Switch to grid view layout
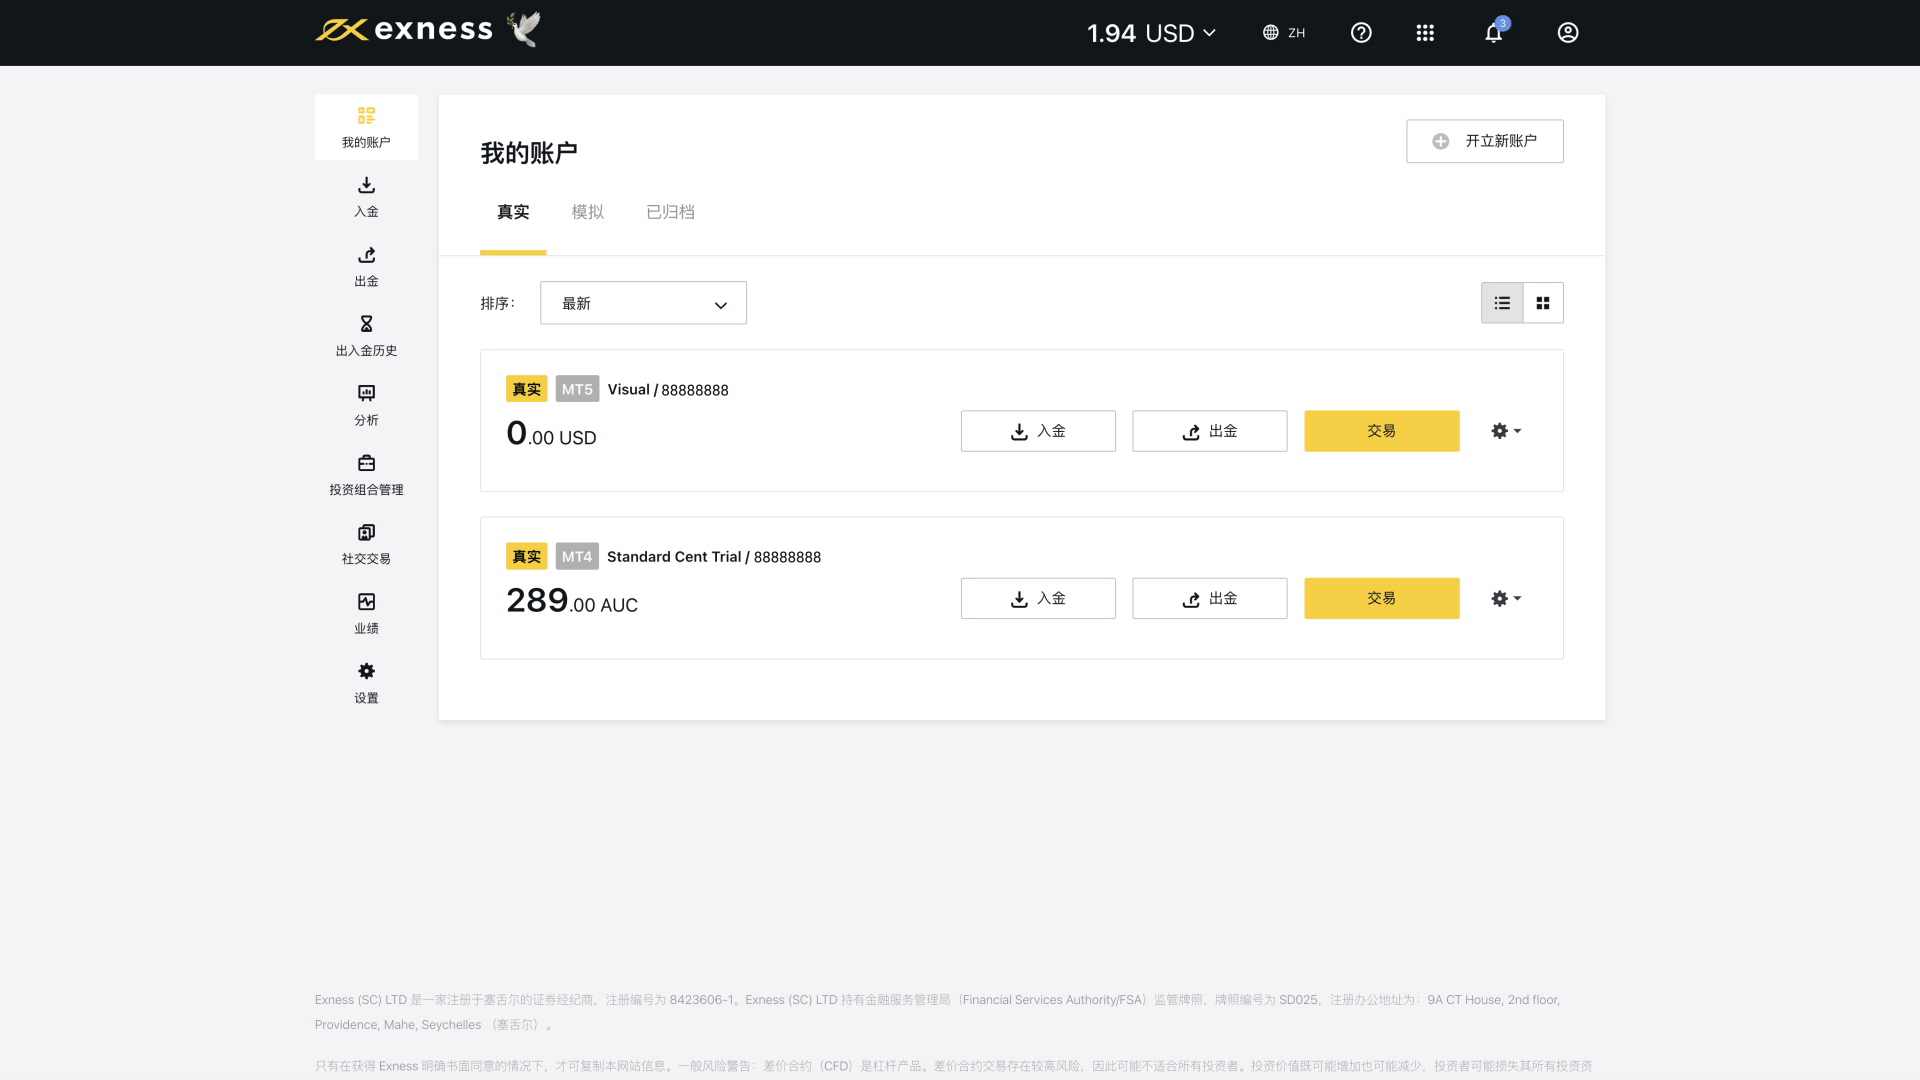1920x1080 pixels. click(x=1543, y=303)
